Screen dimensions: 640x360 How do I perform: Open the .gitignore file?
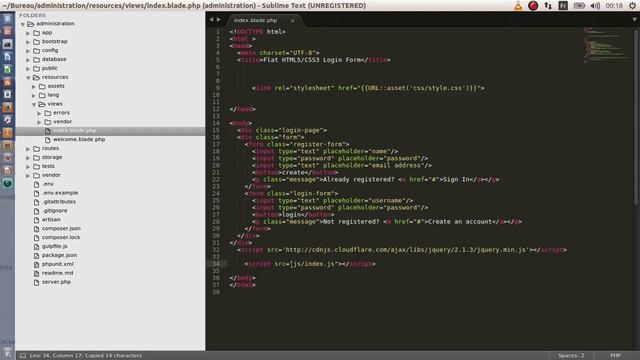55,211
